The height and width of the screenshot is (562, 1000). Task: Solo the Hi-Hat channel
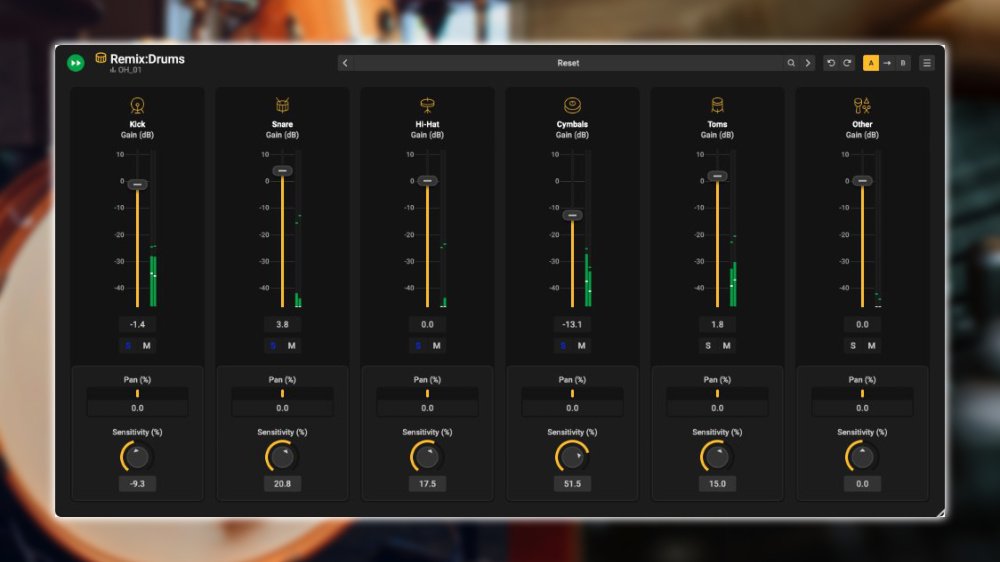click(418, 346)
